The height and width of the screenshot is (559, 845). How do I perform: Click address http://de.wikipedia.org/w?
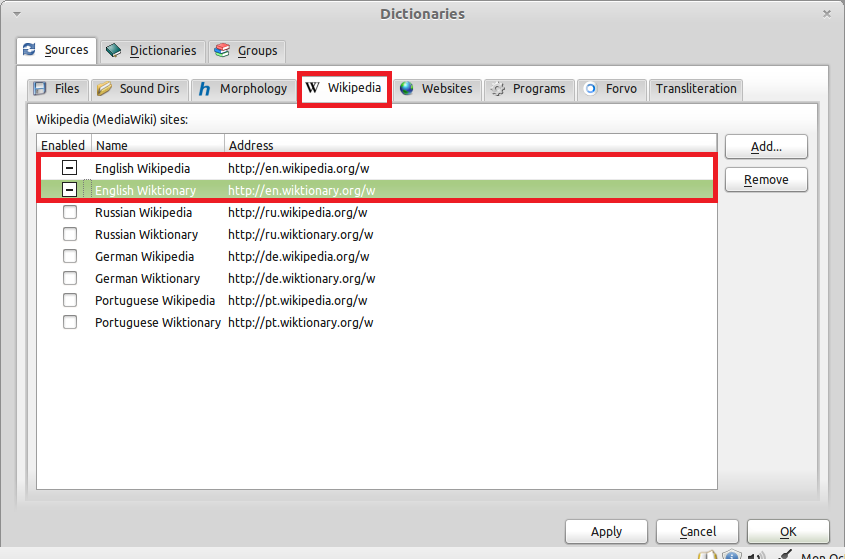tap(299, 257)
